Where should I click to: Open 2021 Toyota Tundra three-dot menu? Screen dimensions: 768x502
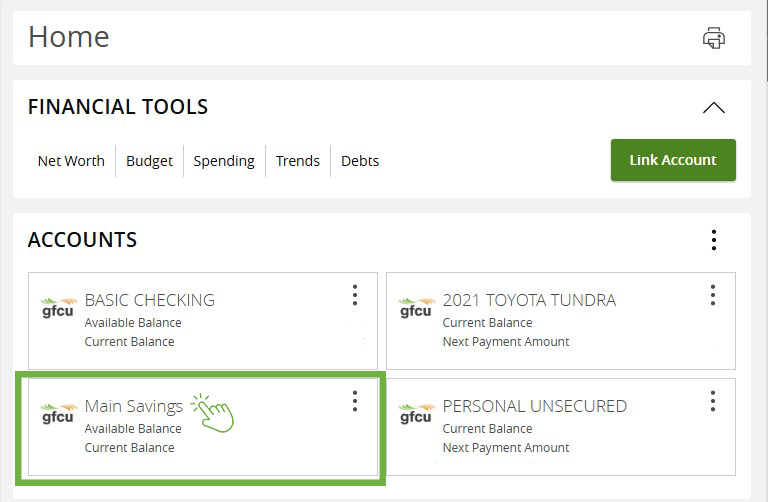coord(713,295)
